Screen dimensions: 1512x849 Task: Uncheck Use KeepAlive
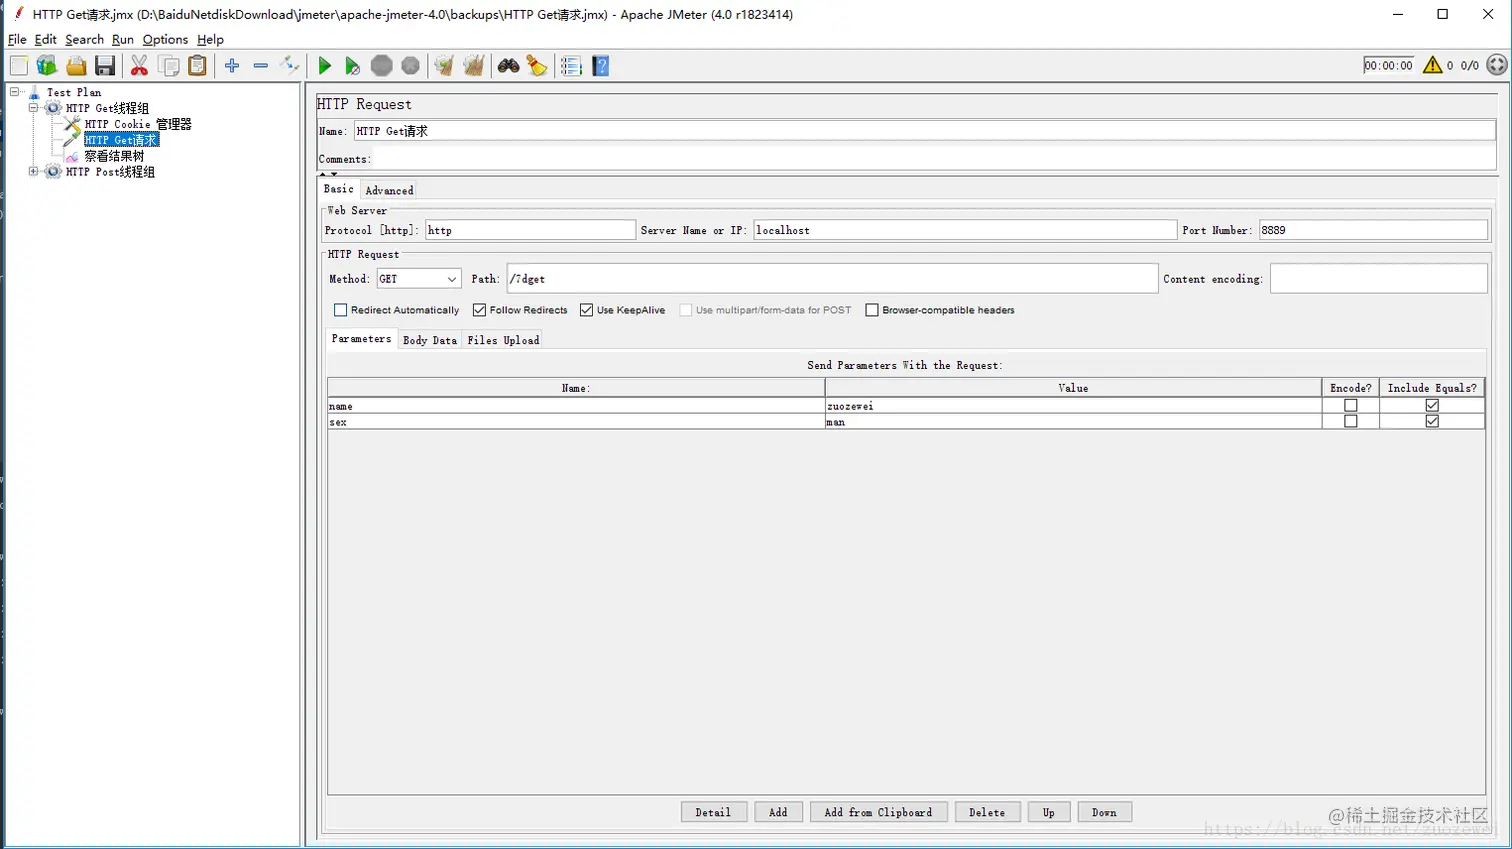[x=585, y=310]
